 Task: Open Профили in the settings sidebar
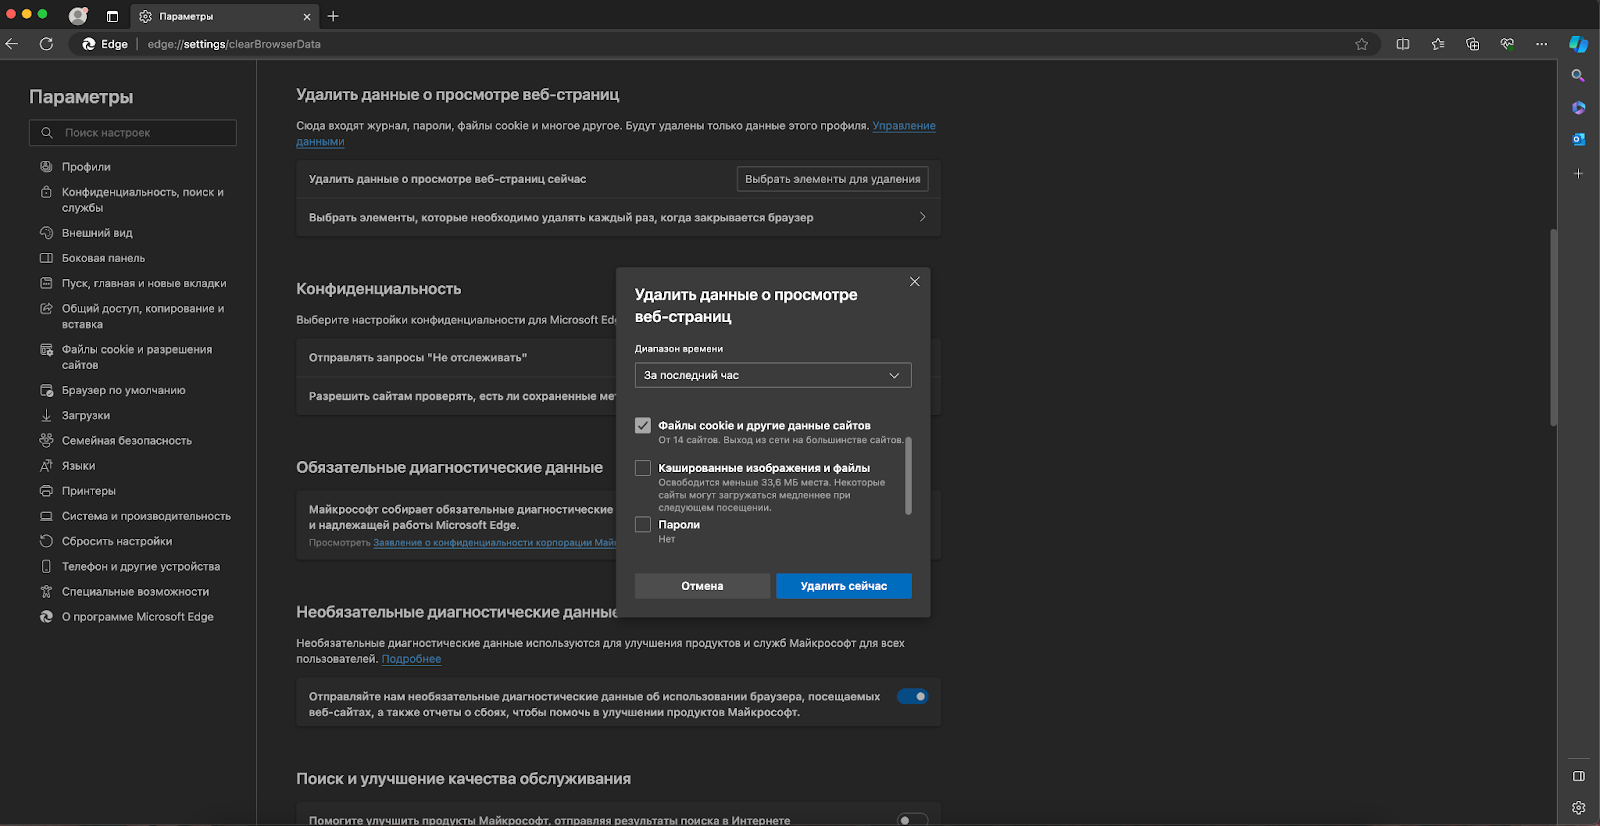86,167
